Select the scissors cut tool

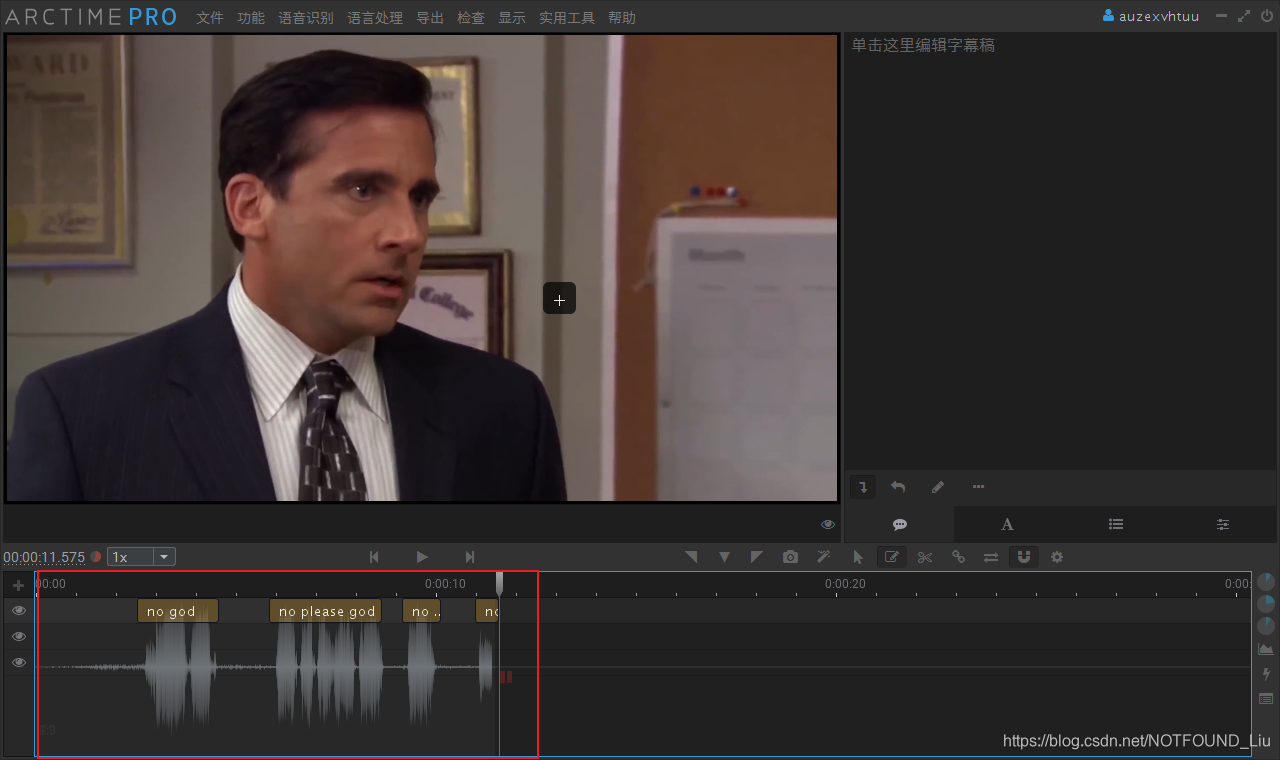coord(925,557)
